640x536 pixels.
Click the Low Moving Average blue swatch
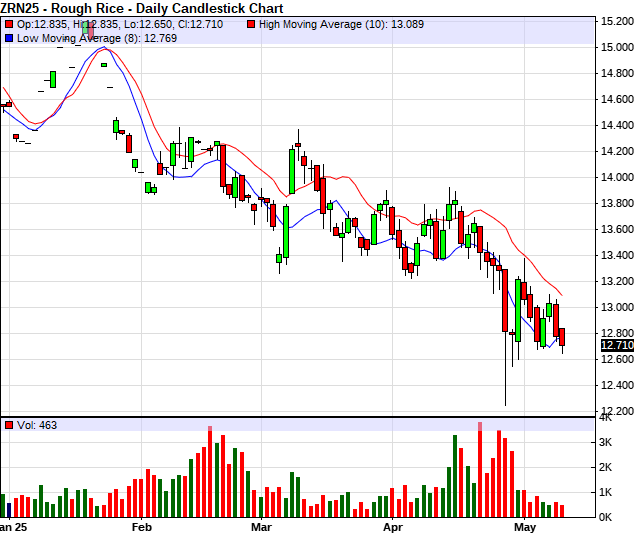pyautogui.click(x=9, y=38)
